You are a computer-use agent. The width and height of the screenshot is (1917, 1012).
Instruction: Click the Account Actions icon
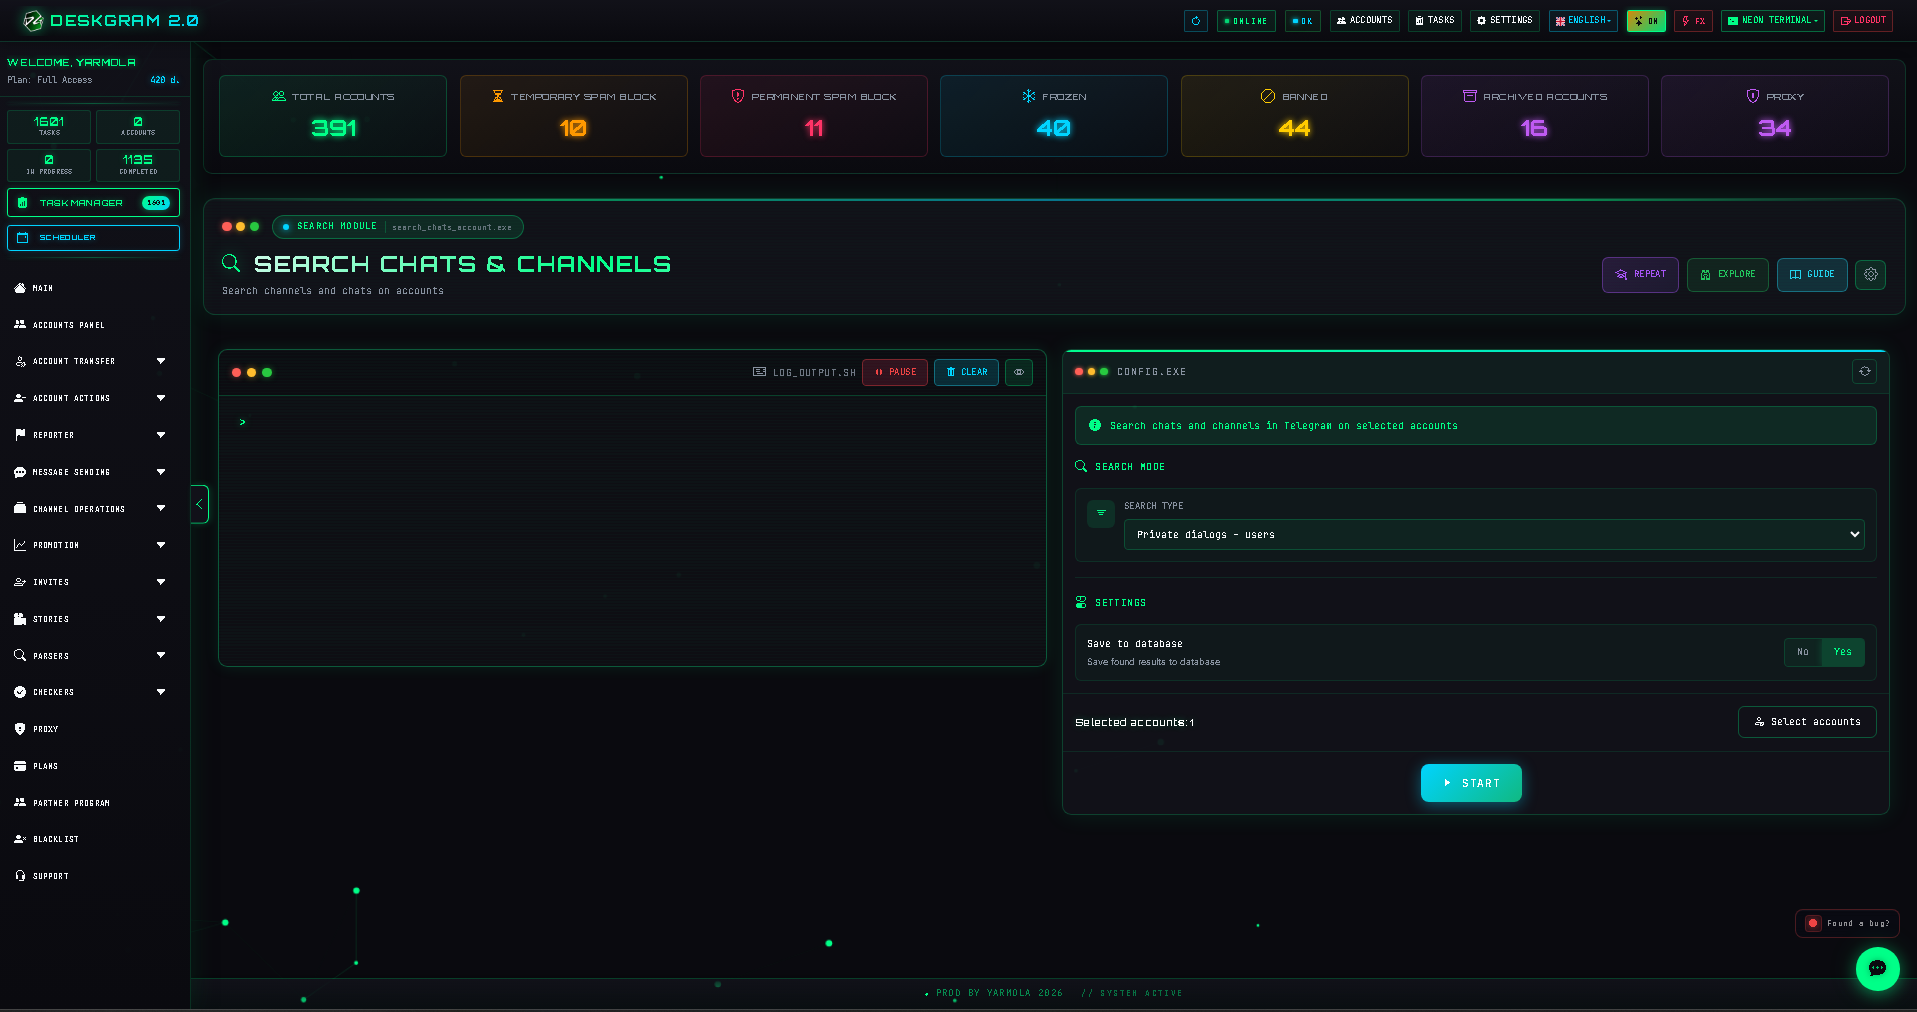(20, 398)
